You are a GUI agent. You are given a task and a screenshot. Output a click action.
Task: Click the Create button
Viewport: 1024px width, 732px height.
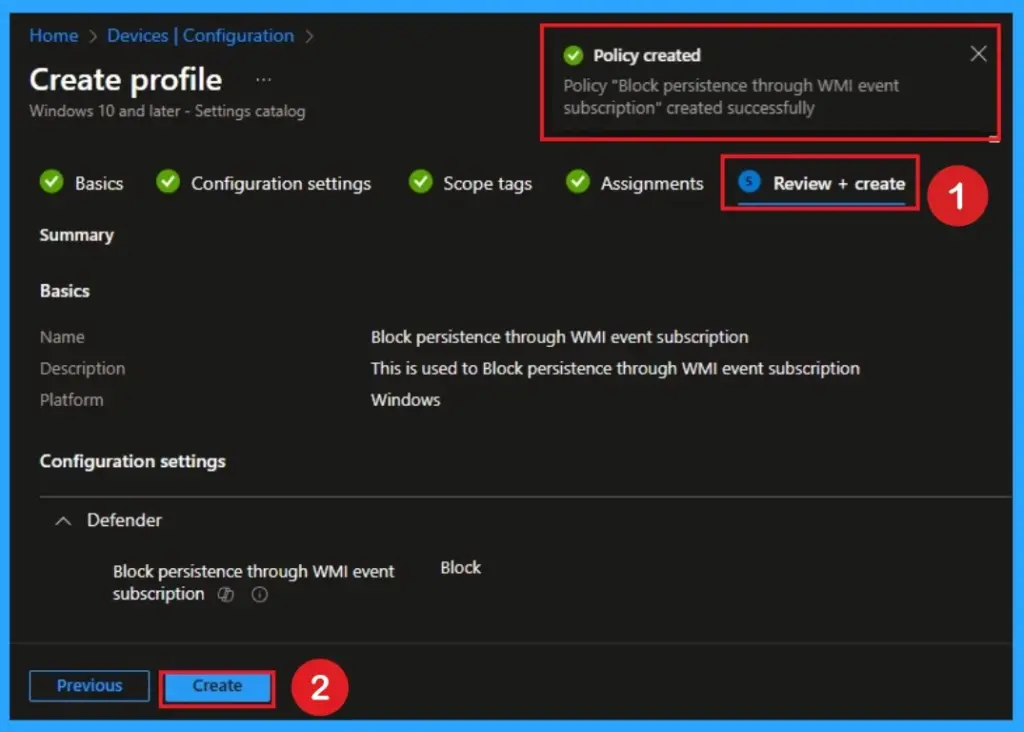pyautogui.click(x=216, y=687)
